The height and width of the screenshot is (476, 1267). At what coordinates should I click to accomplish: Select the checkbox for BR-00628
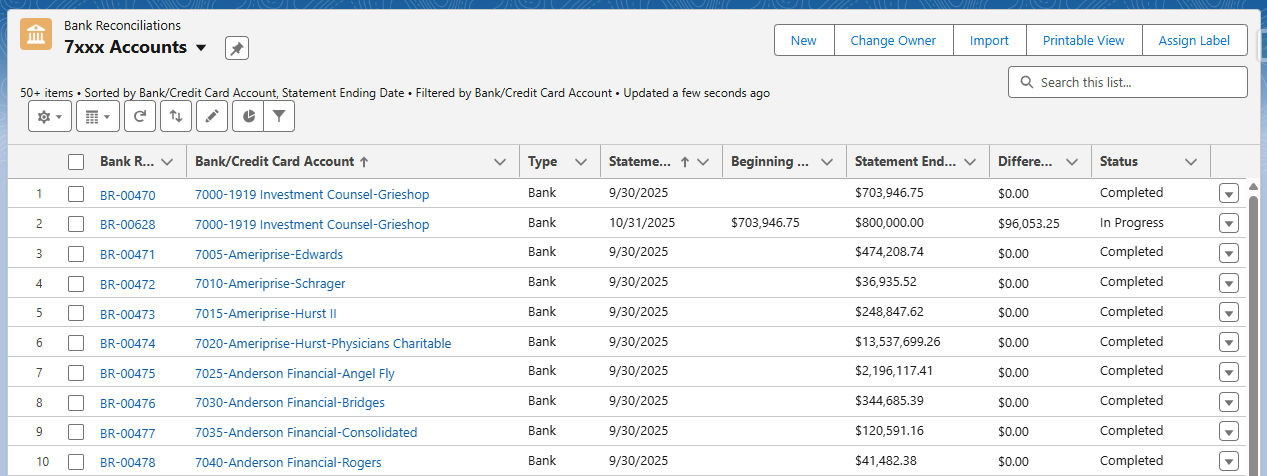click(x=76, y=224)
